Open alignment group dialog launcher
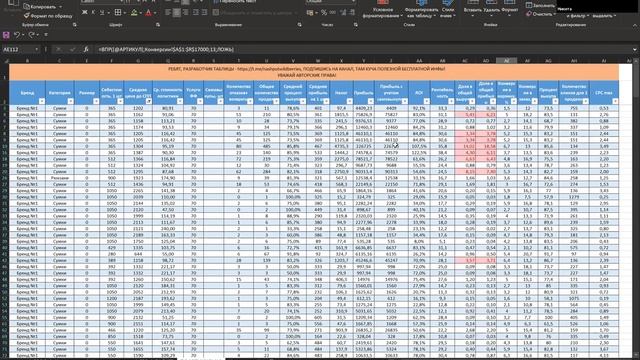 (299, 25)
